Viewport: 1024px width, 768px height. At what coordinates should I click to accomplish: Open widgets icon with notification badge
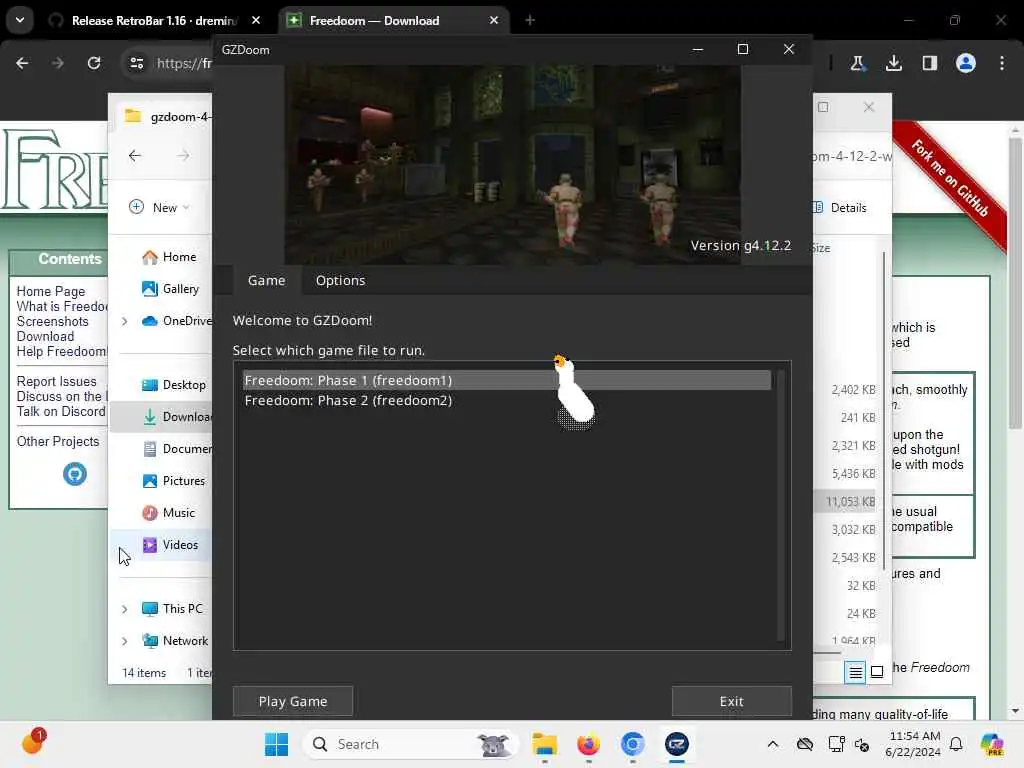click(32, 743)
